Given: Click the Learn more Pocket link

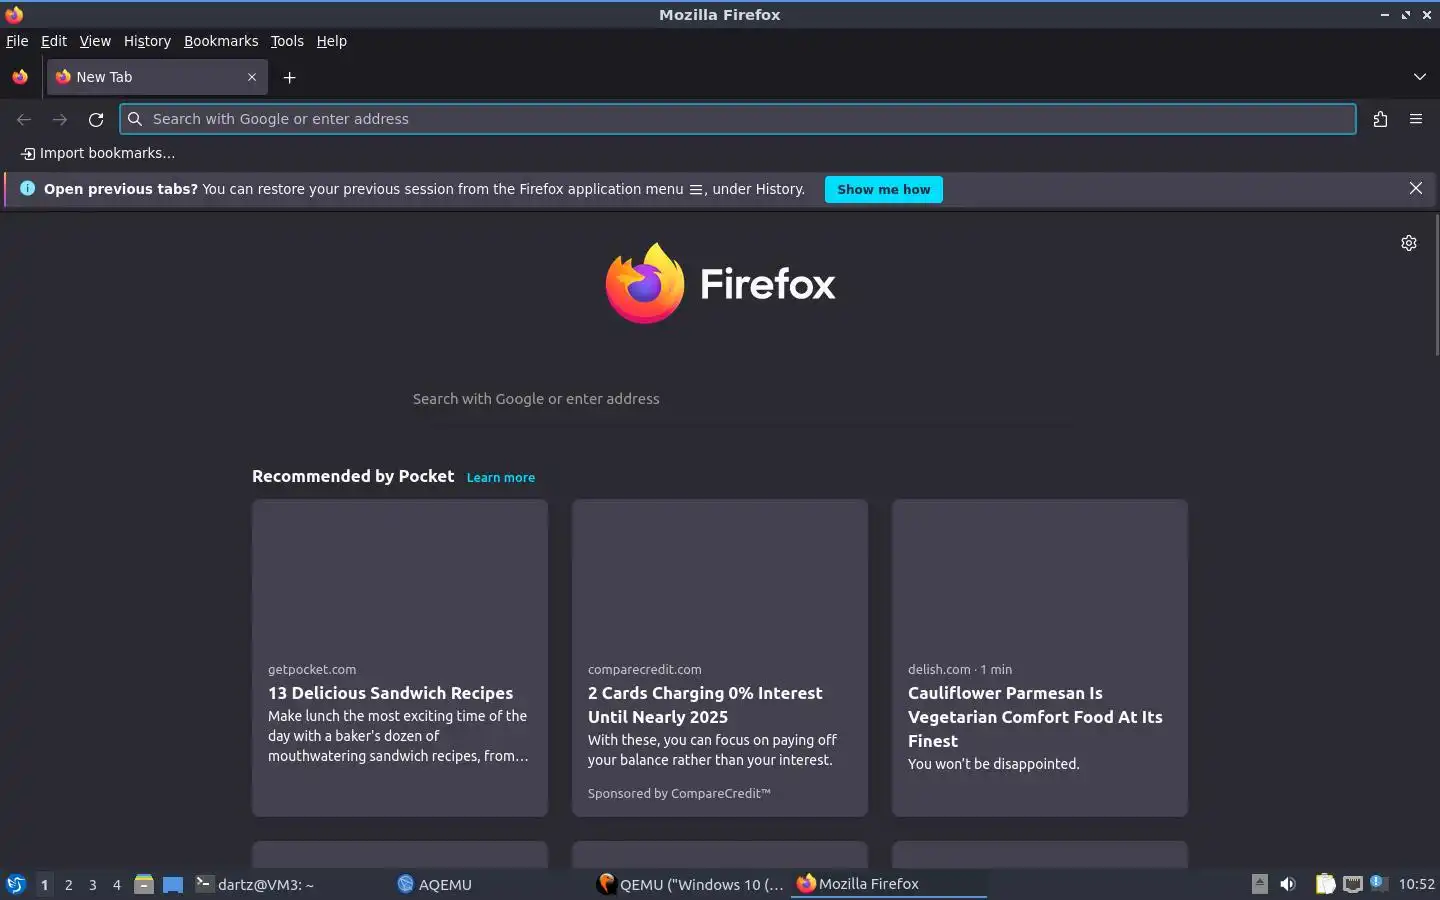Looking at the screenshot, I should coord(501,478).
